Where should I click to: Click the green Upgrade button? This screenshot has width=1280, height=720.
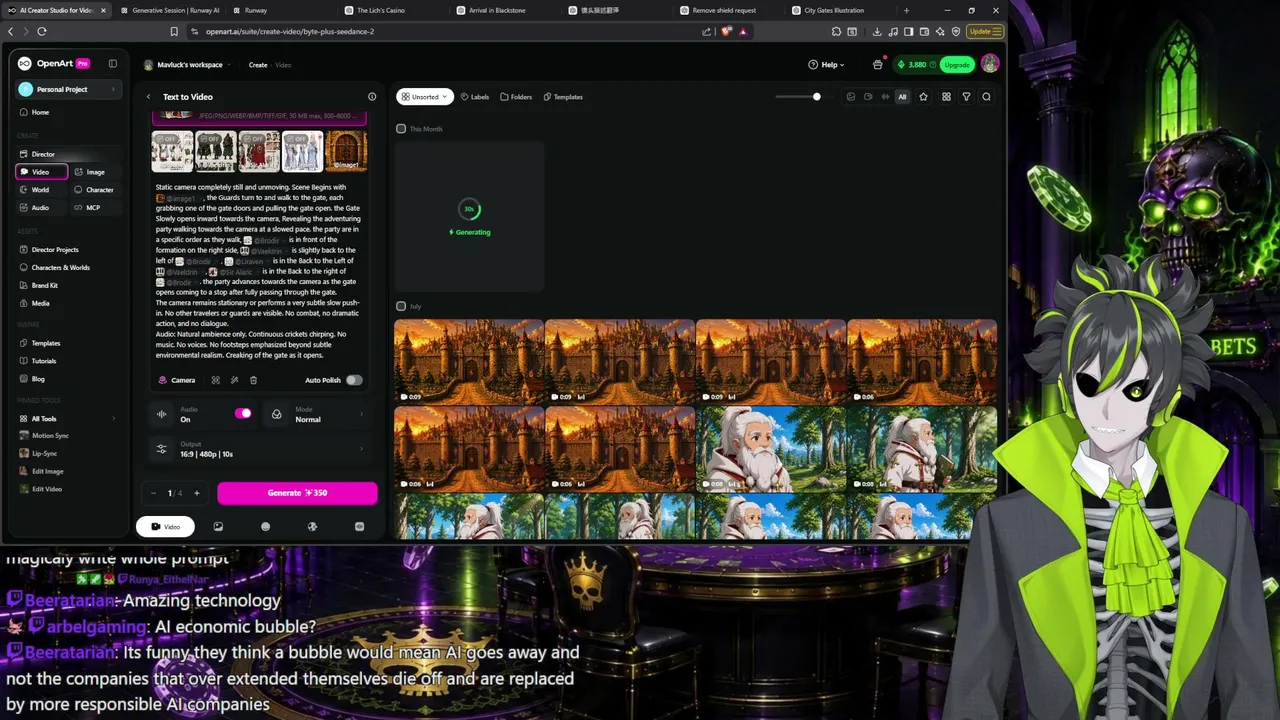point(957,65)
